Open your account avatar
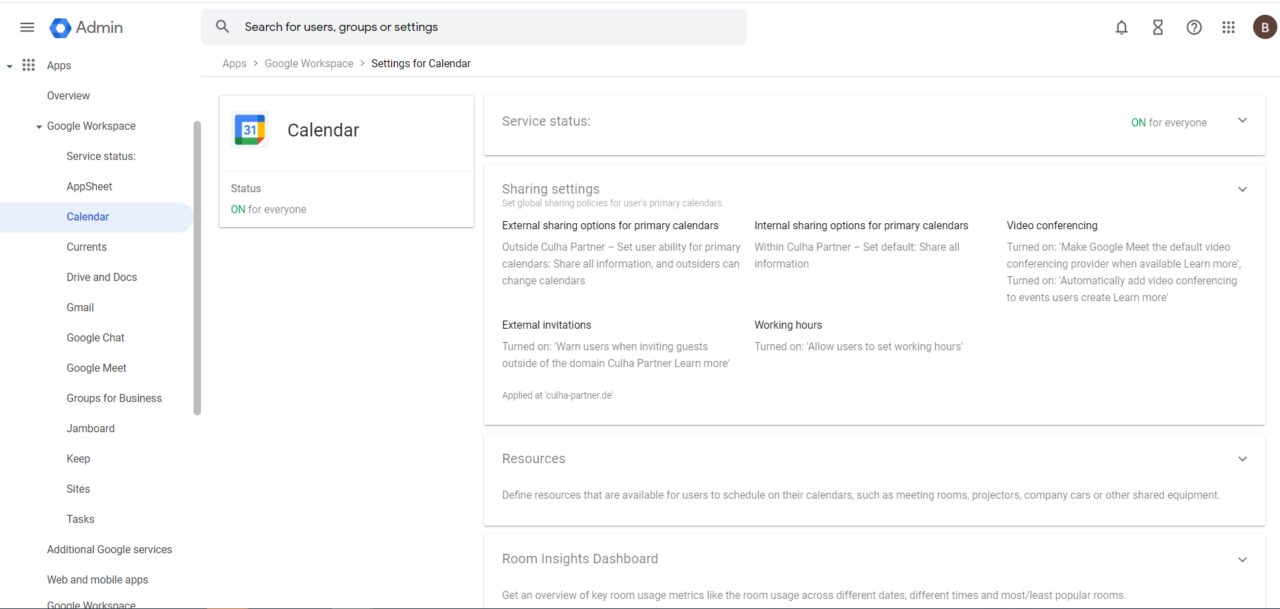The width and height of the screenshot is (1280, 609). click(1264, 27)
